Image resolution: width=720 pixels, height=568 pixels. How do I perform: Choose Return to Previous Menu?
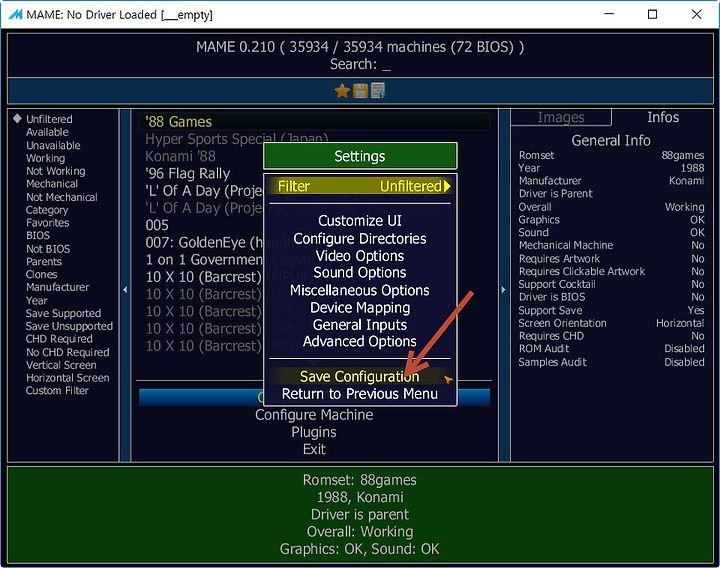(x=360, y=394)
